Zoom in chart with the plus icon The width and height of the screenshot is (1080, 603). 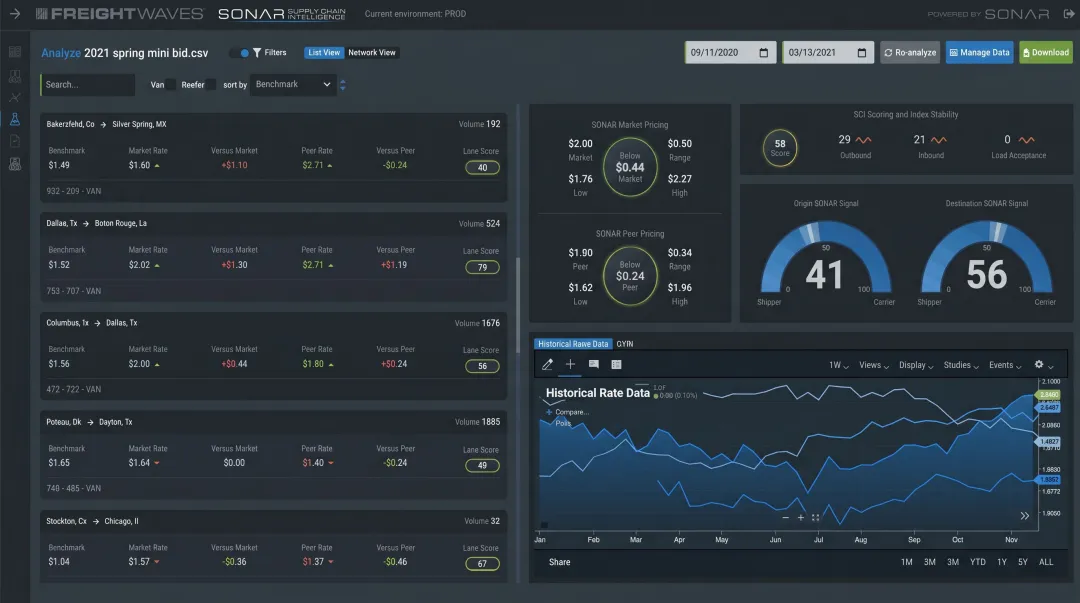[800, 517]
